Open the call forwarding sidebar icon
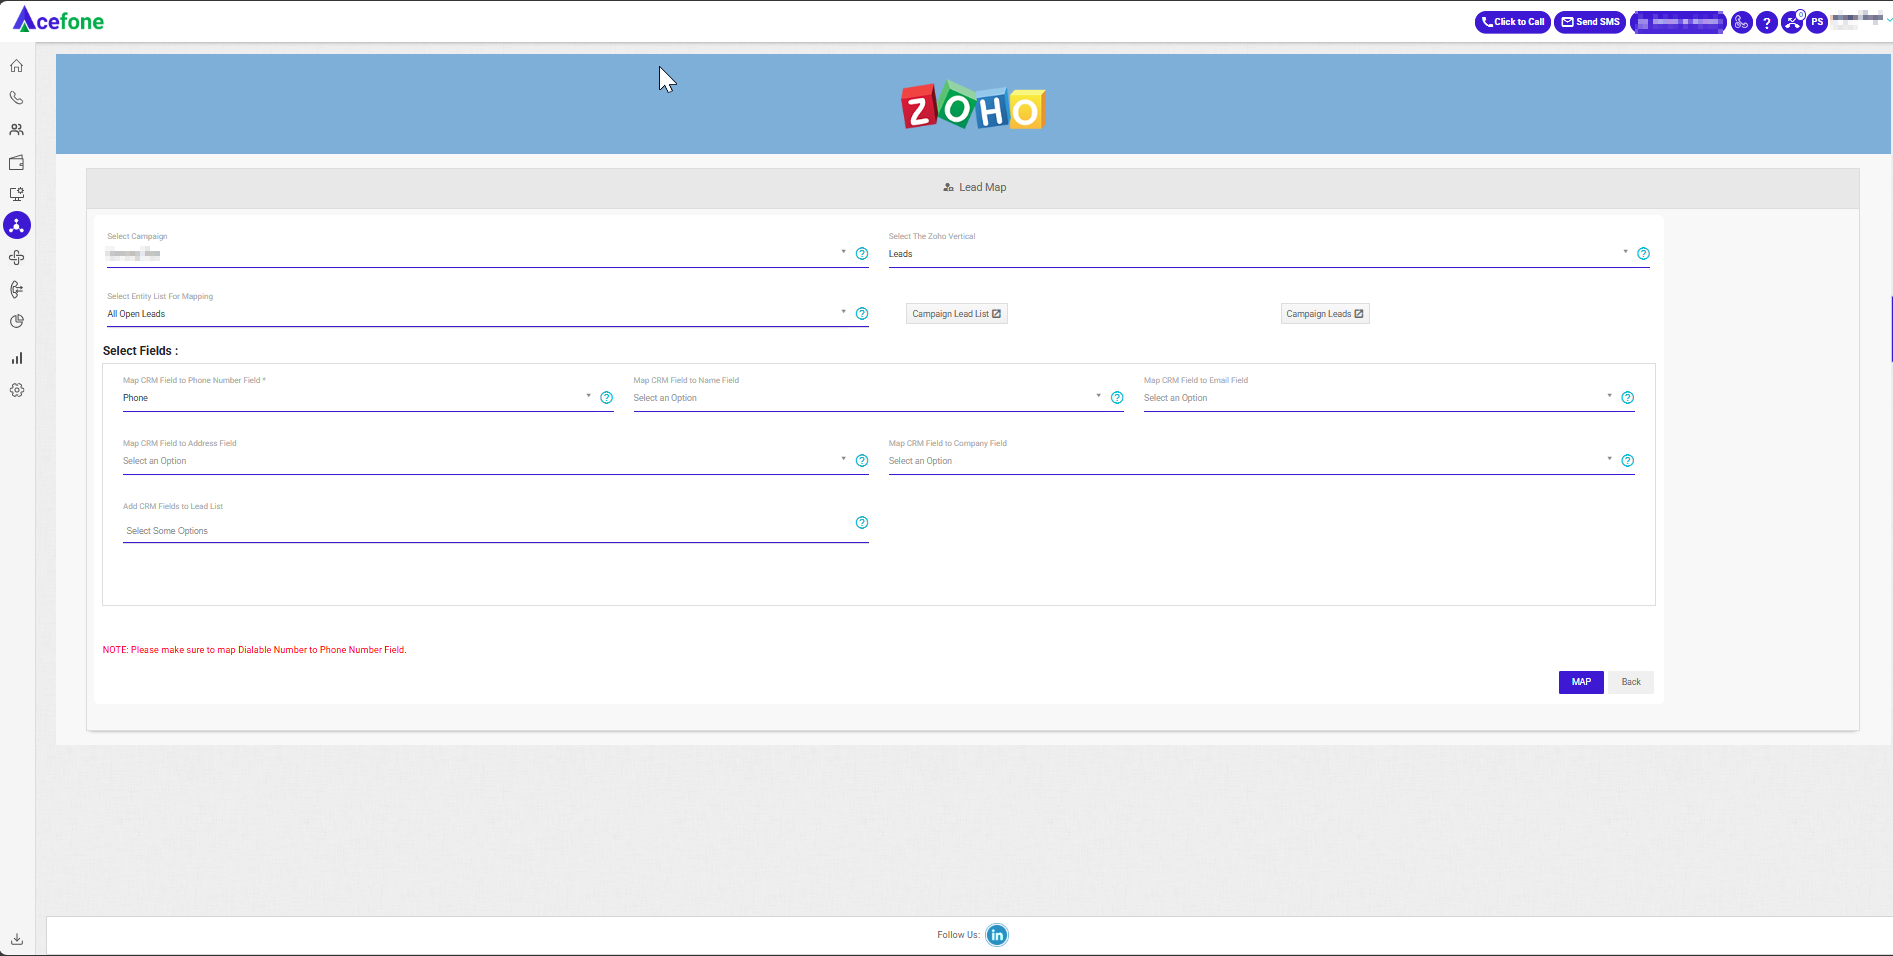 coord(17,290)
